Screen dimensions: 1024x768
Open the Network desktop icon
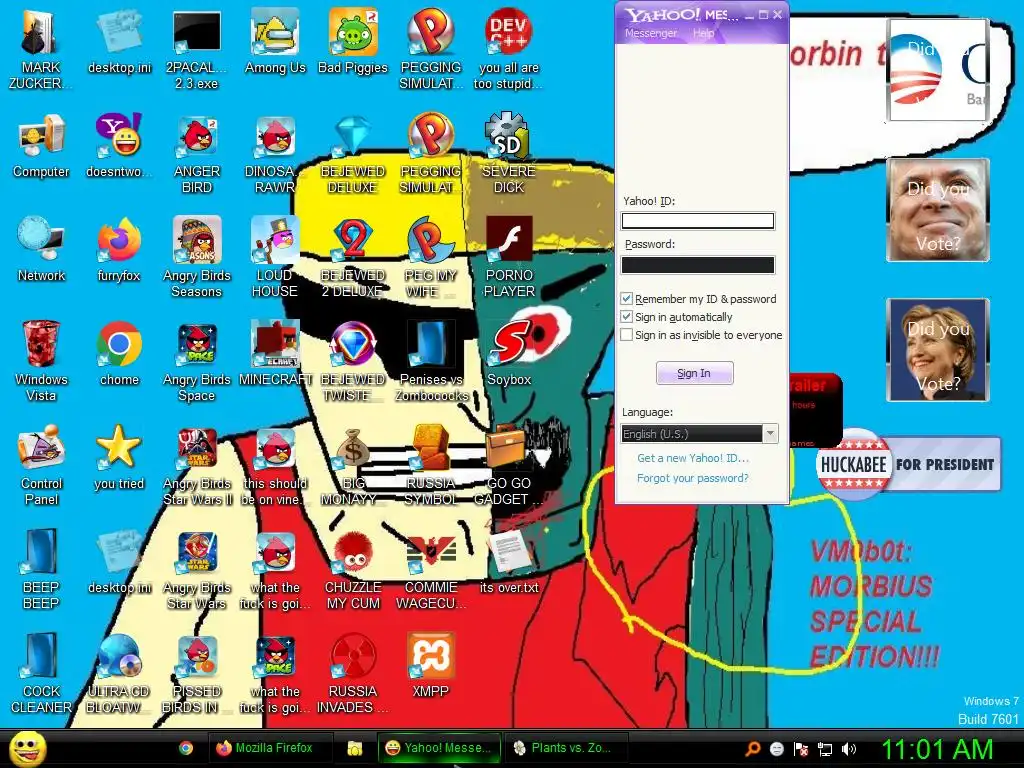[x=40, y=249]
